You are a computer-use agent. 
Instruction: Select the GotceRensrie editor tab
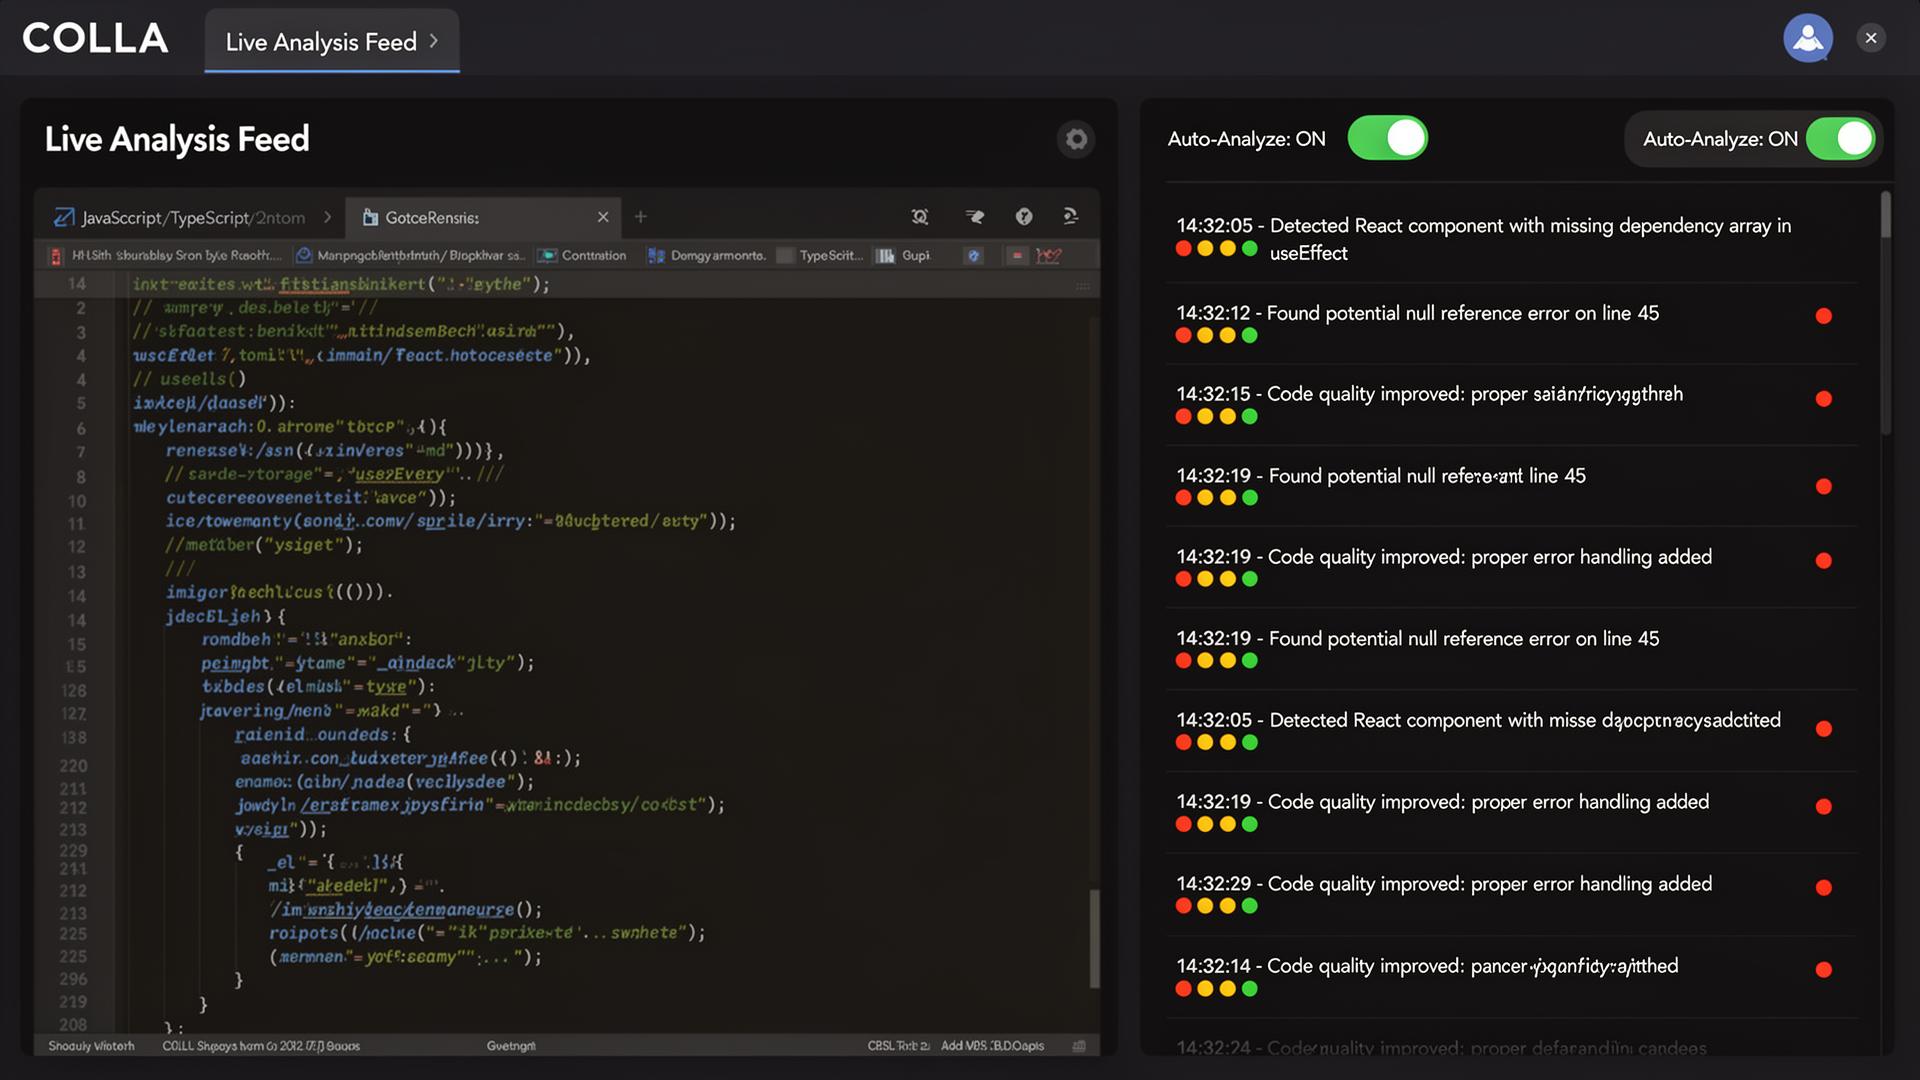(x=432, y=217)
